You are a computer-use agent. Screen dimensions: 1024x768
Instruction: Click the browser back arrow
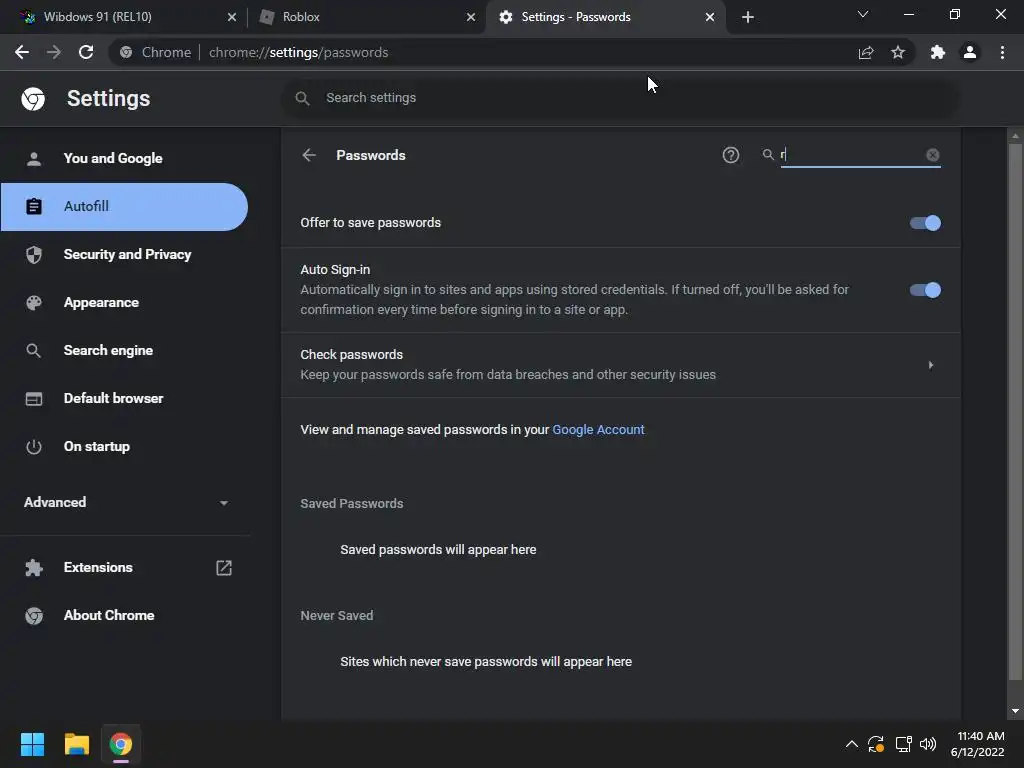pyautogui.click(x=22, y=52)
